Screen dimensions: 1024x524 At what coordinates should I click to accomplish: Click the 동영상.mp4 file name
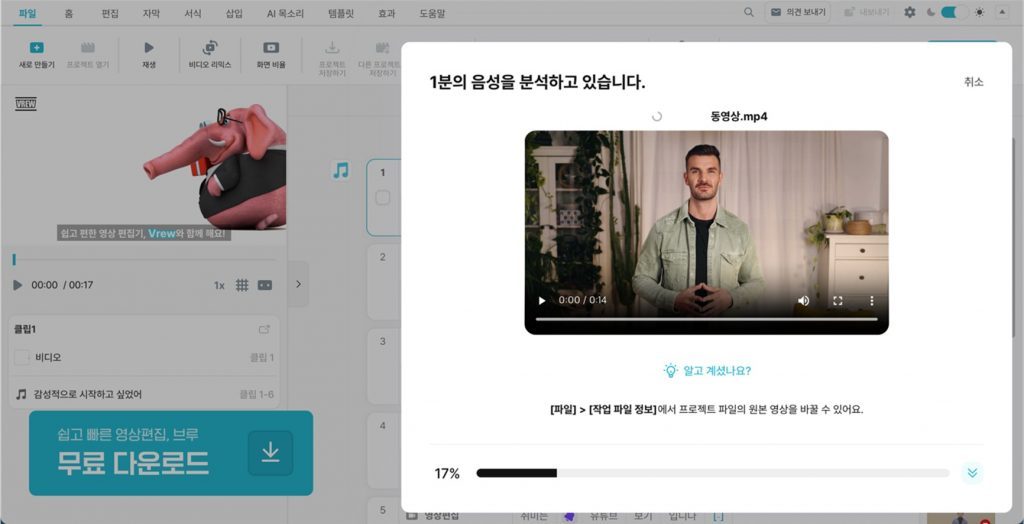(x=739, y=116)
